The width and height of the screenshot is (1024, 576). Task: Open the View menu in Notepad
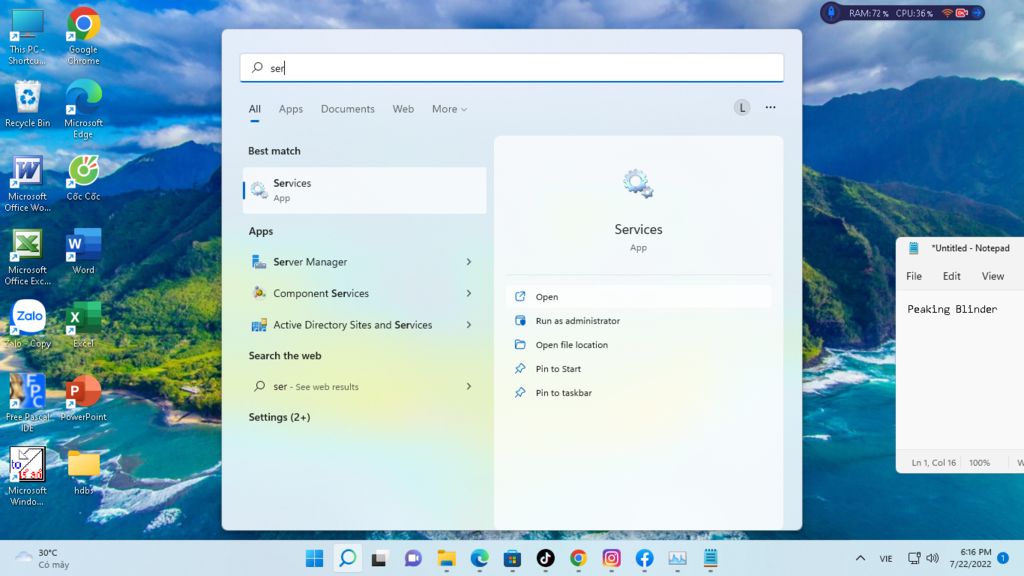click(x=993, y=276)
